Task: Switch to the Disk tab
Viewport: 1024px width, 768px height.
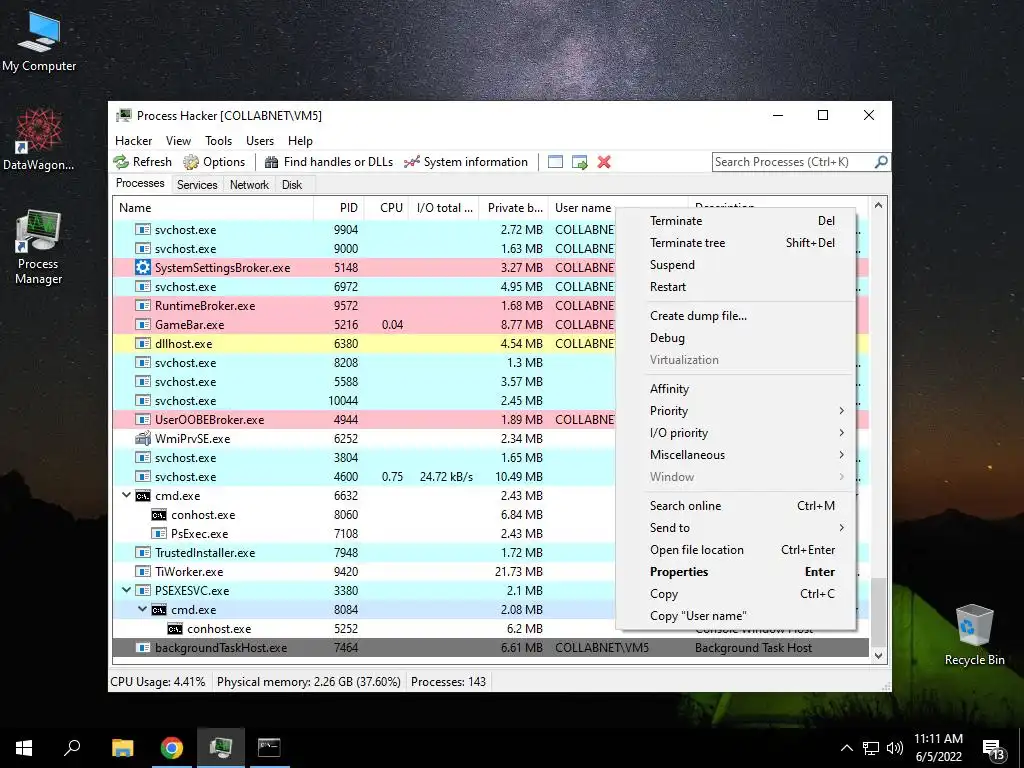Action: point(292,185)
